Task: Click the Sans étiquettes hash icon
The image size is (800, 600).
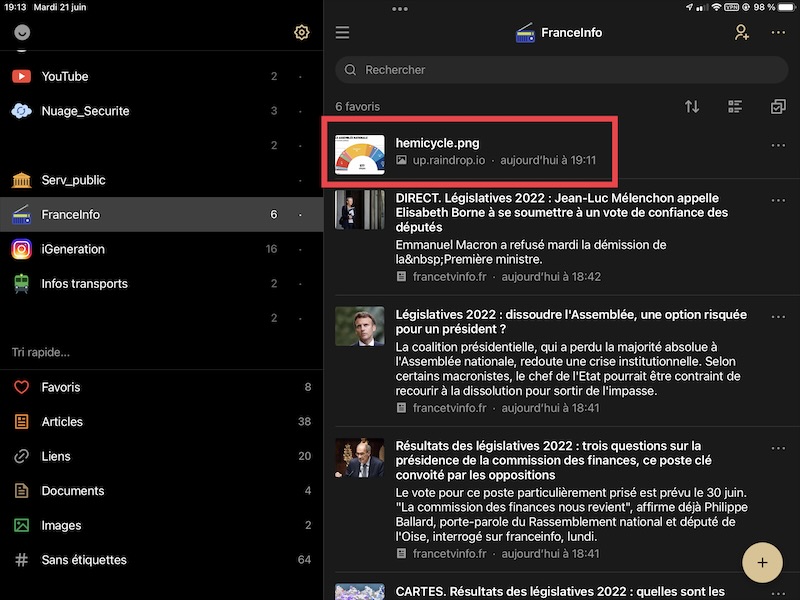Action: (x=21, y=560)
